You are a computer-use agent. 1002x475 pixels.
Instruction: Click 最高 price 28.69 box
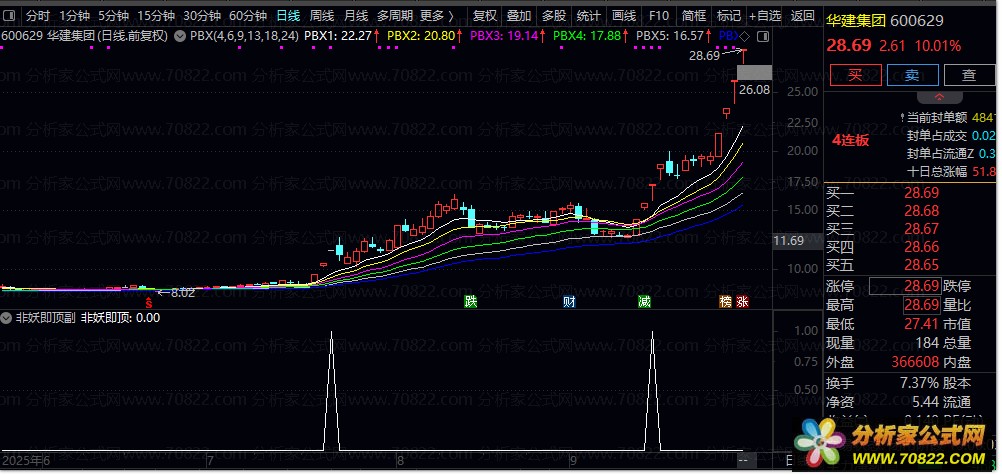[921, 305]
